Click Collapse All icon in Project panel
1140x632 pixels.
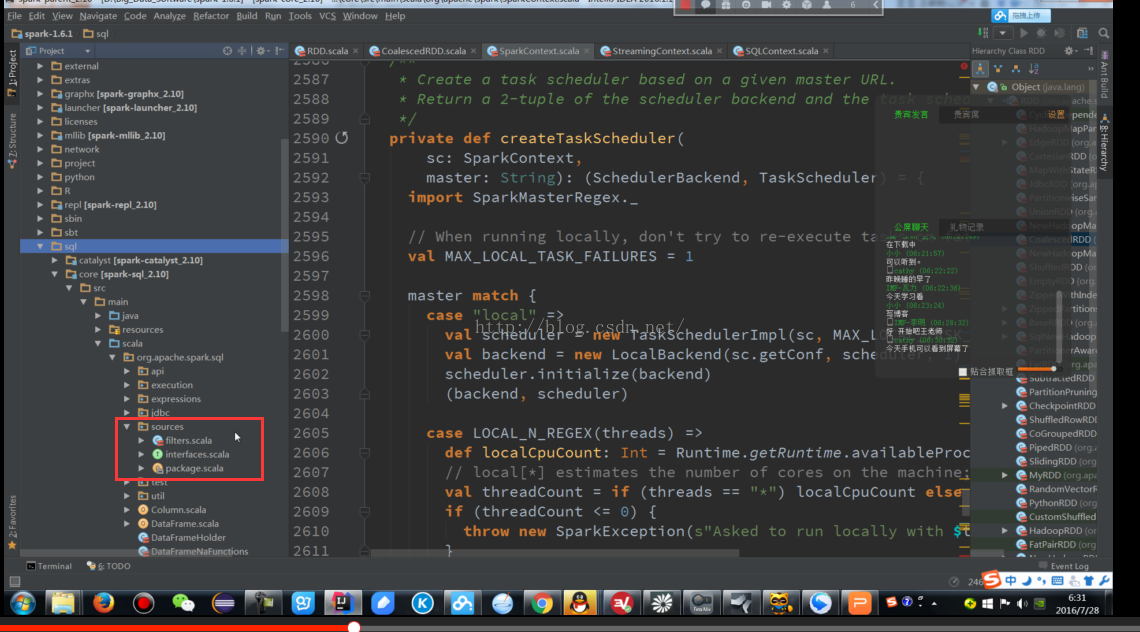(x=242, y=51)
